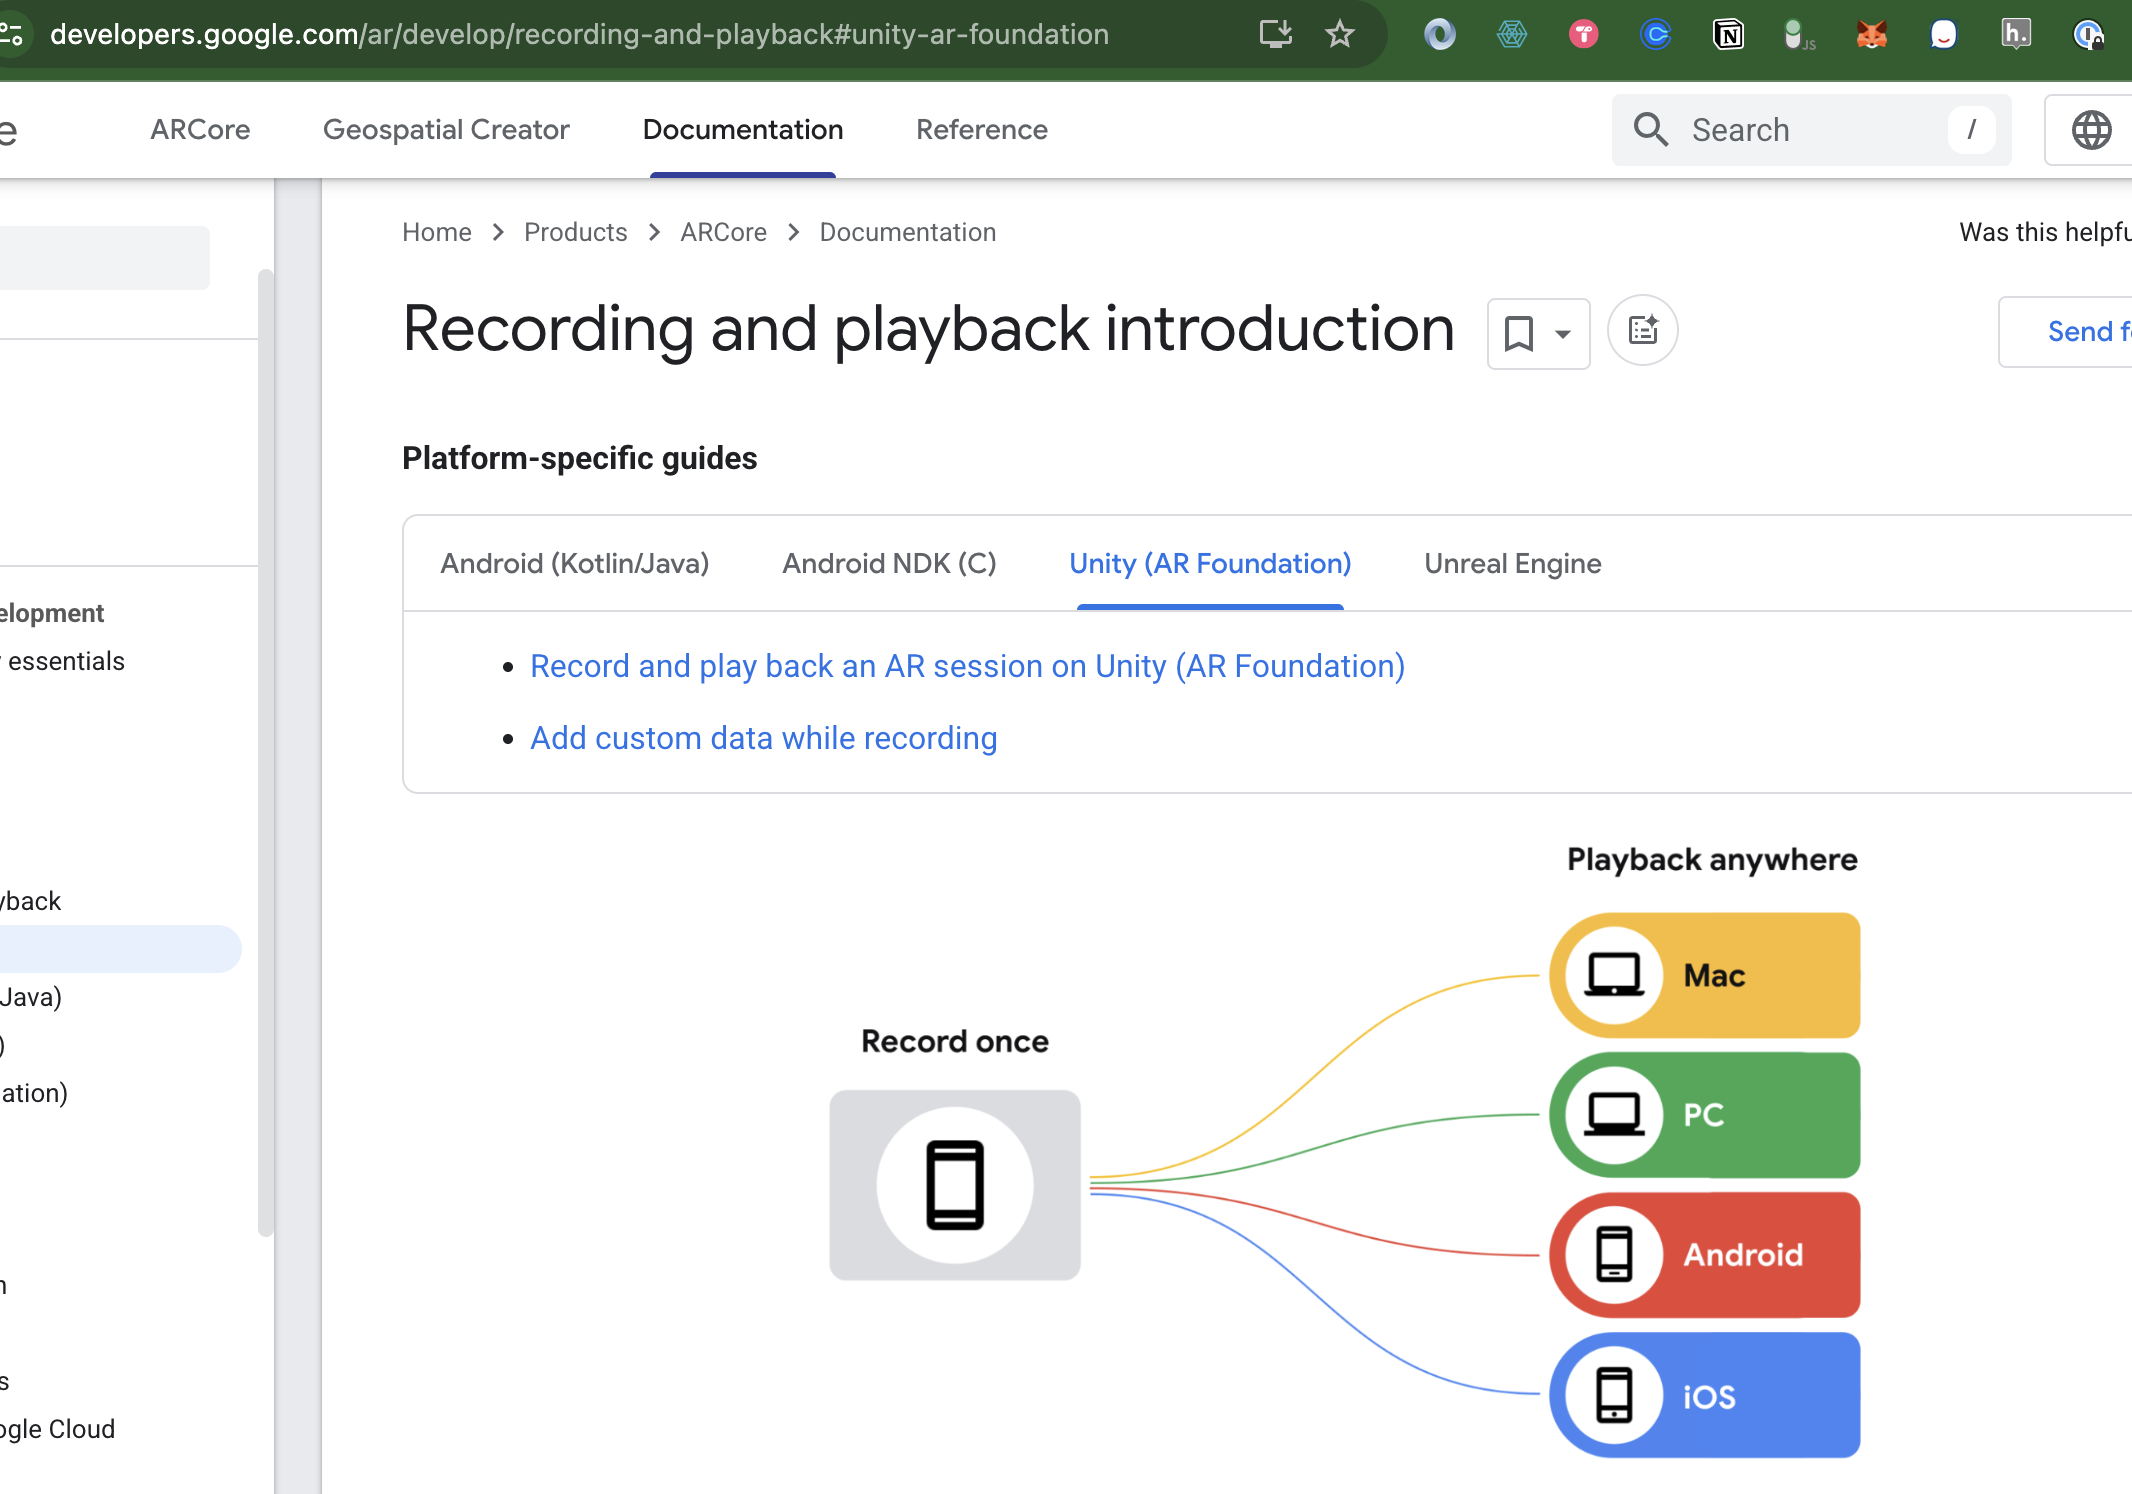Select the Android NDK (C) tab
This screenshot has width=2132, height=1494.
point(889,564)
